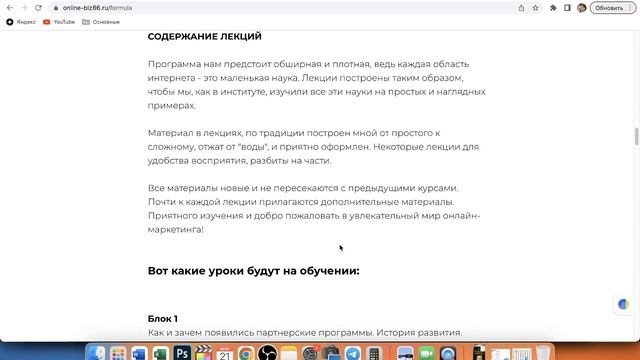Open Telegram from the Dock

(353, 353)
